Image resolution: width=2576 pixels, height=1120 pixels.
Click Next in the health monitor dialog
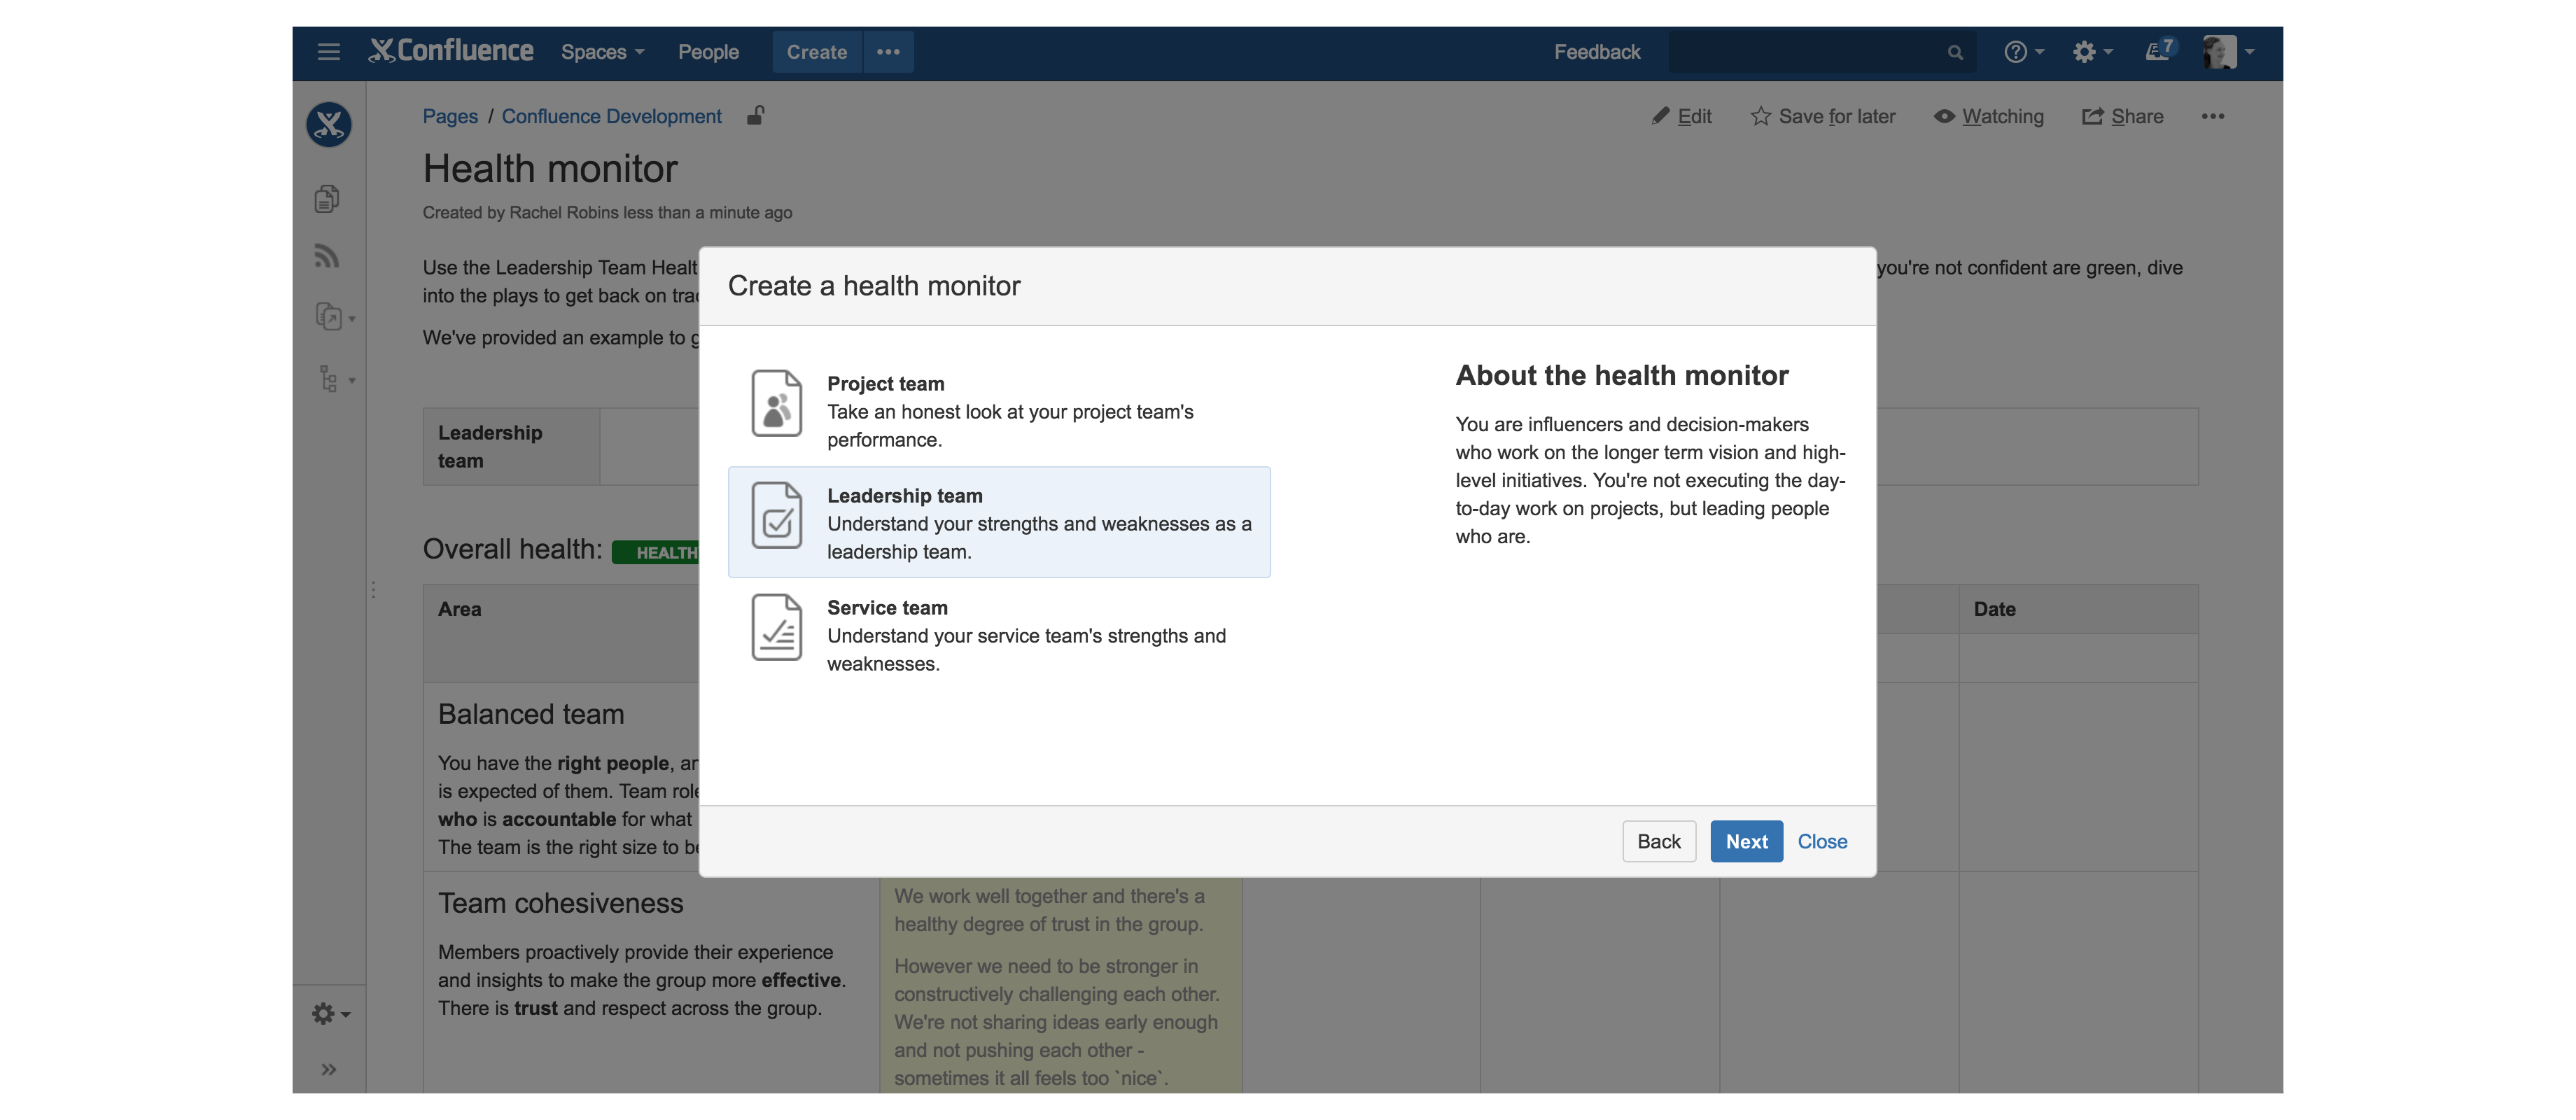[x=1746, y=842]
